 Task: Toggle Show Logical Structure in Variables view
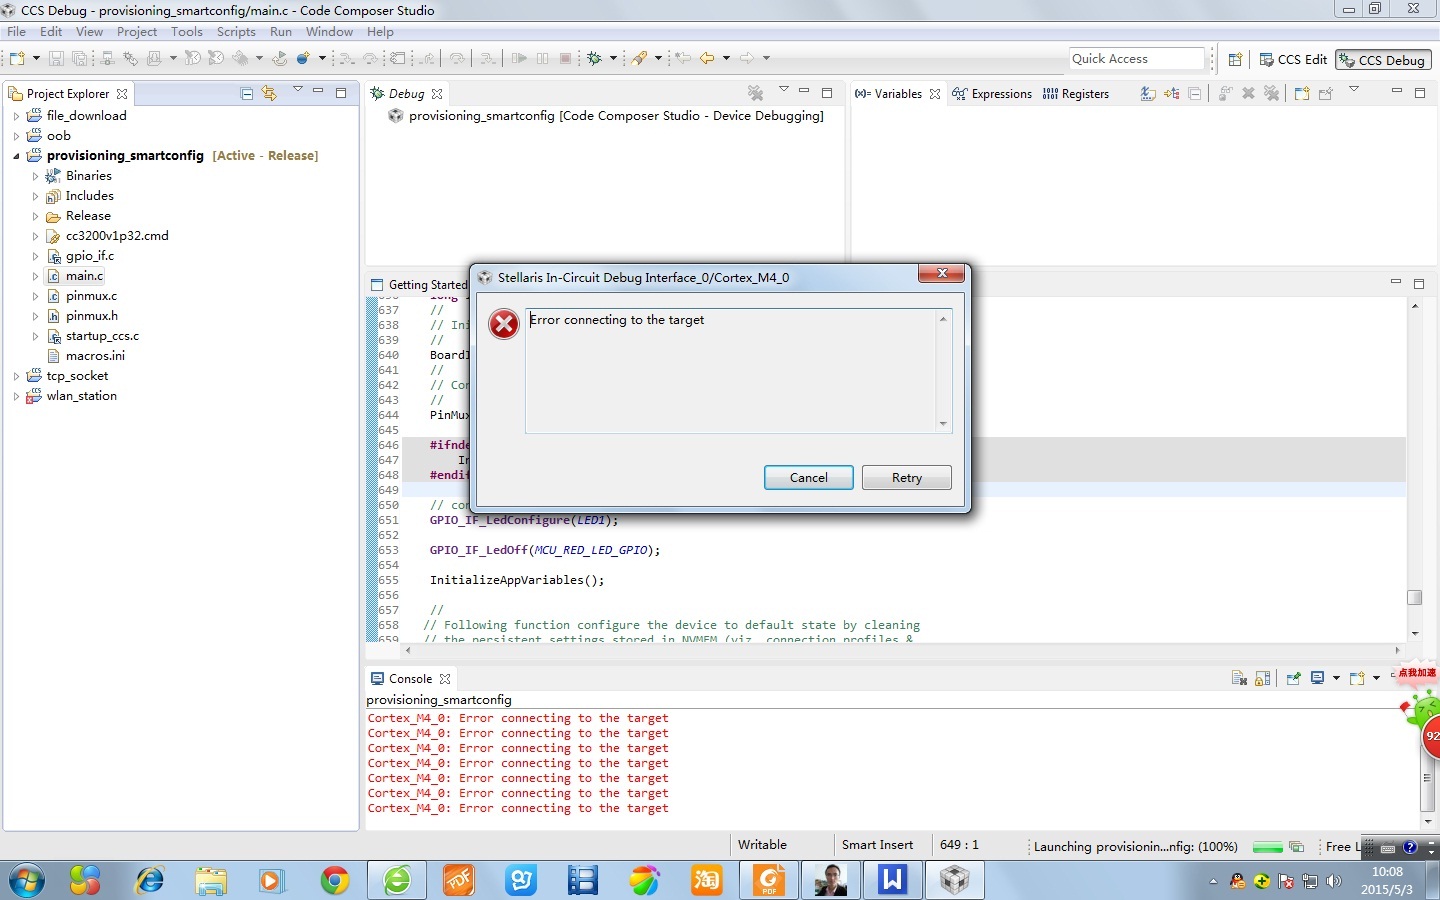1171,93
